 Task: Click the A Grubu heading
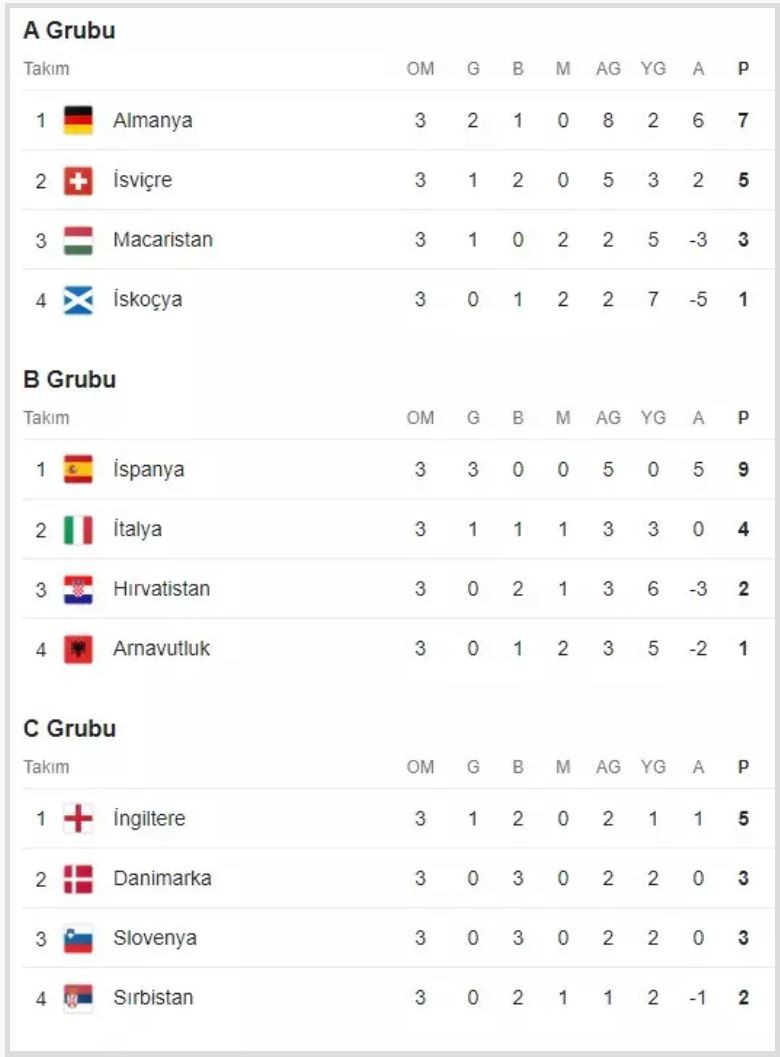point(69,31)
